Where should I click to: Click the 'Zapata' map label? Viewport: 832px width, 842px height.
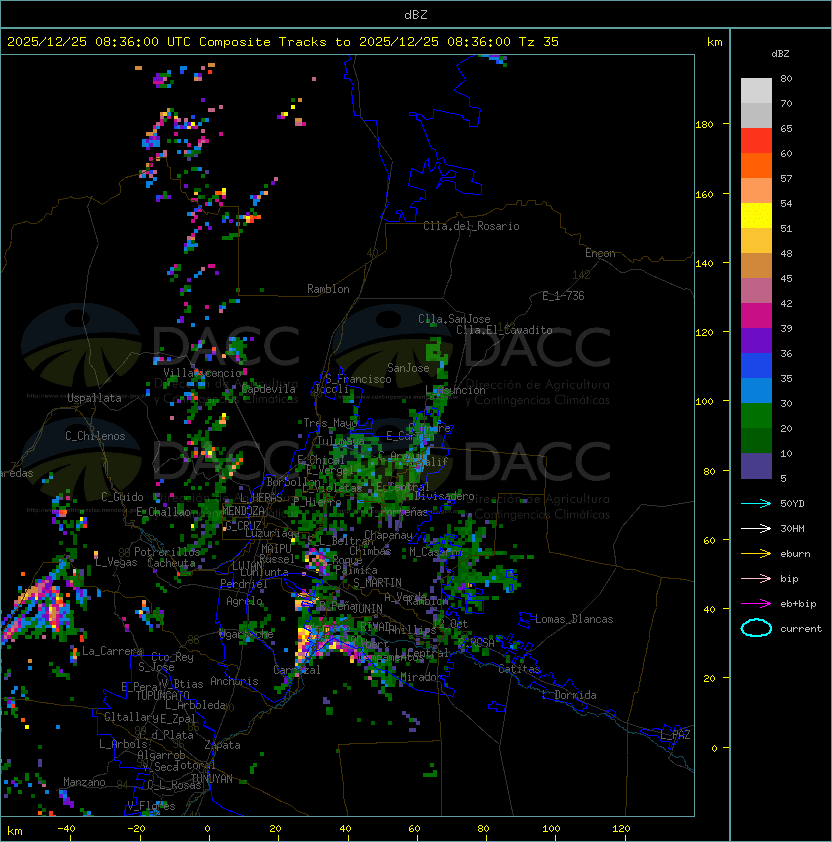(222, 745)
